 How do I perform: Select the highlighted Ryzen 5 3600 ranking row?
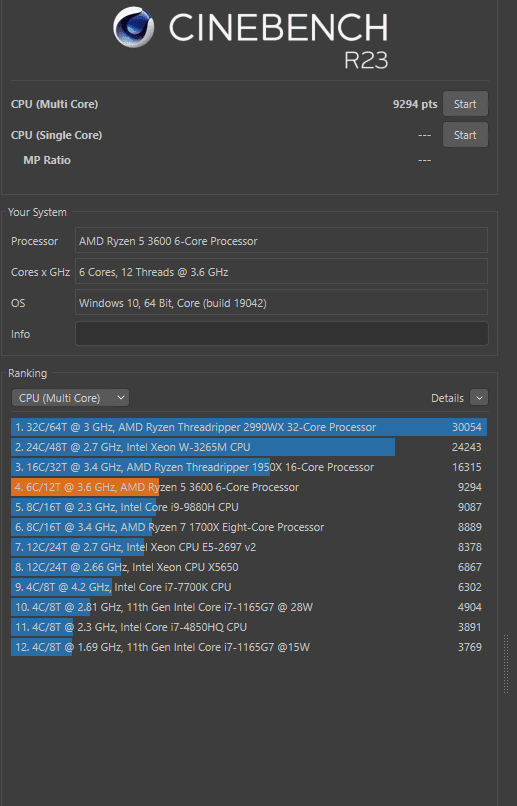(x=249, y=487)
